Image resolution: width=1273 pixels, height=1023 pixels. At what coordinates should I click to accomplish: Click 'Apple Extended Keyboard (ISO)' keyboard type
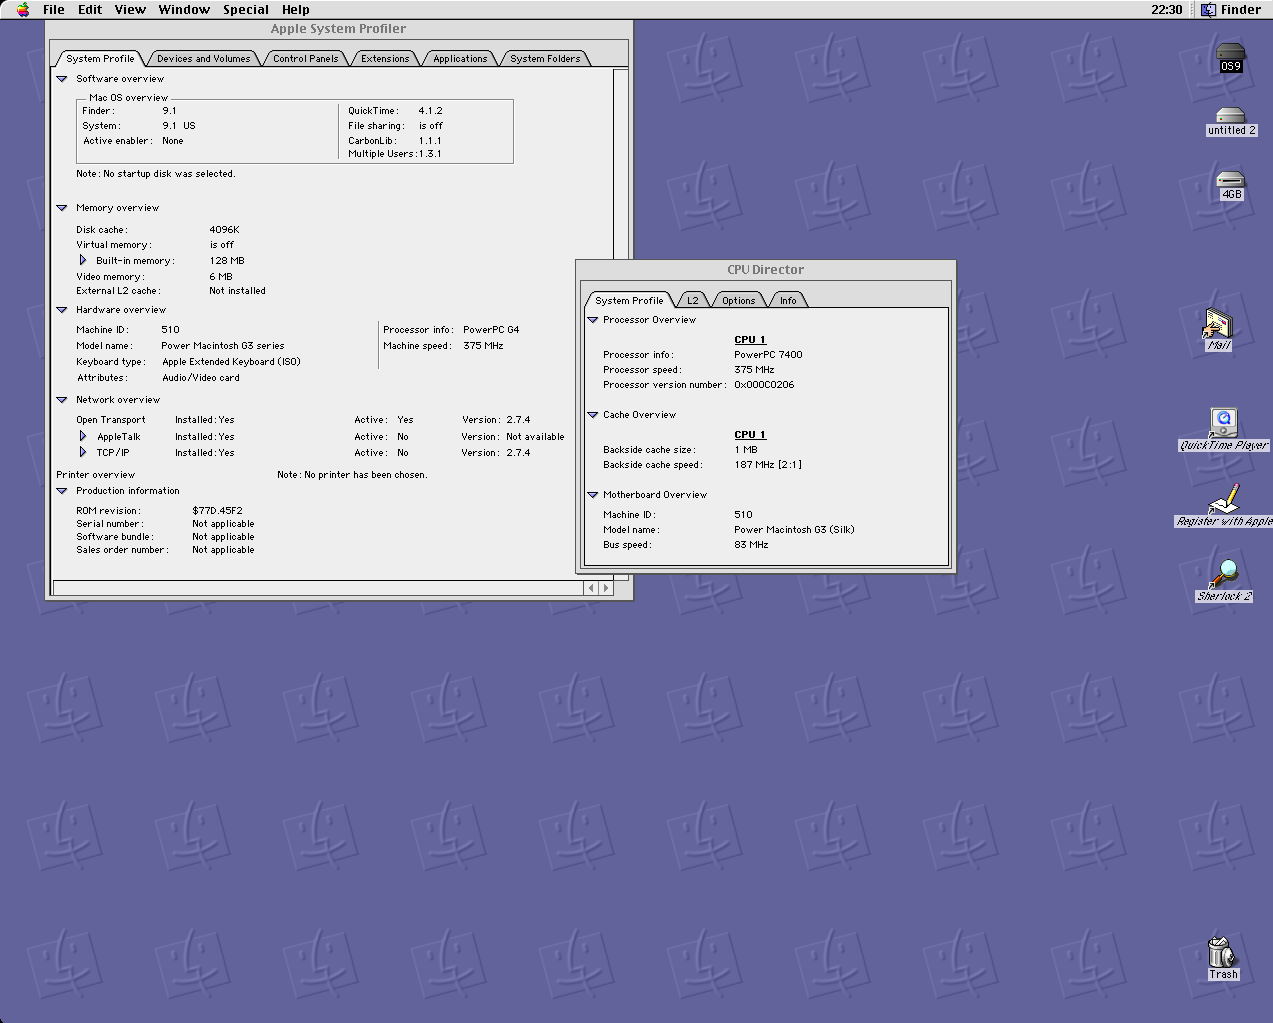coord(231,362)
